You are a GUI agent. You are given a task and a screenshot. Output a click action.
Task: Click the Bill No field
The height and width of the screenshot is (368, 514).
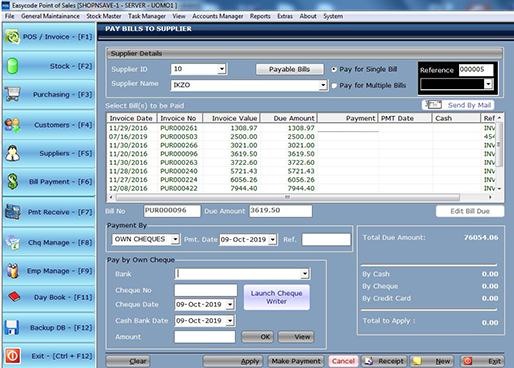tap(172, 211)
